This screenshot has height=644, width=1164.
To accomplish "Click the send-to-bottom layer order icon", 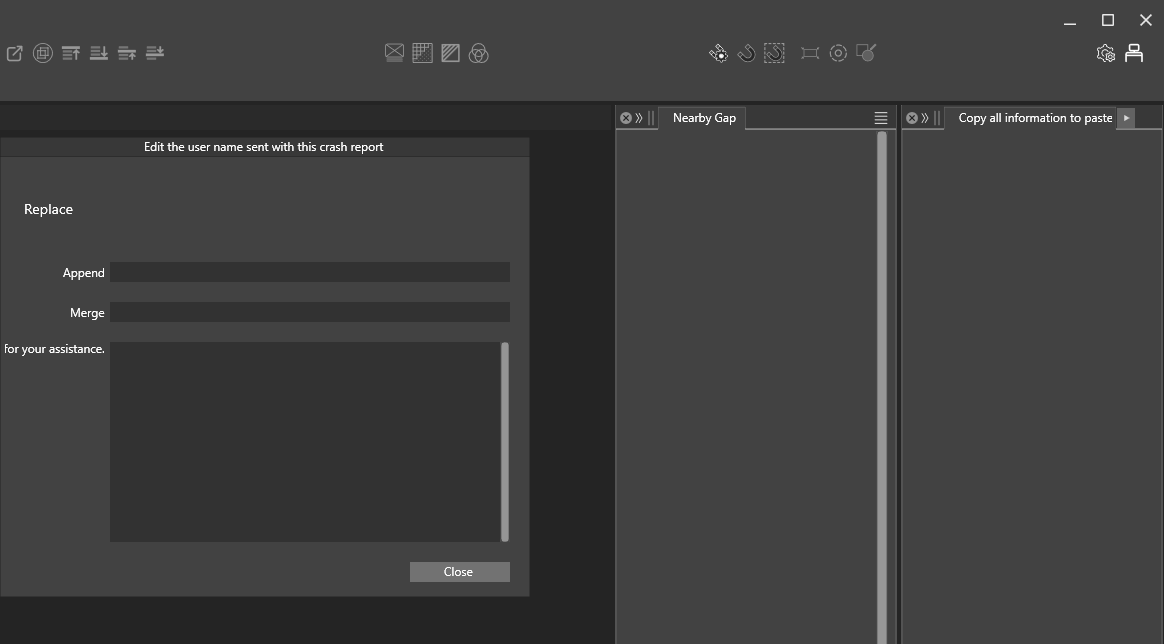I will (99, 54).
